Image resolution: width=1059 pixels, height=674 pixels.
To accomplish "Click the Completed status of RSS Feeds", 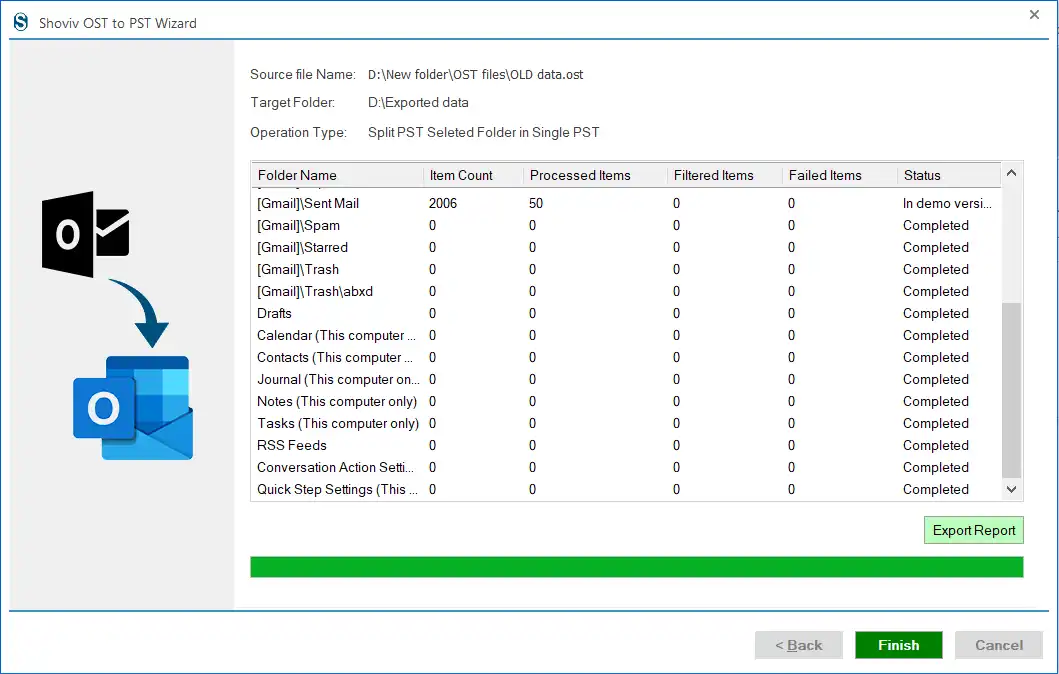I will [935, 445].
